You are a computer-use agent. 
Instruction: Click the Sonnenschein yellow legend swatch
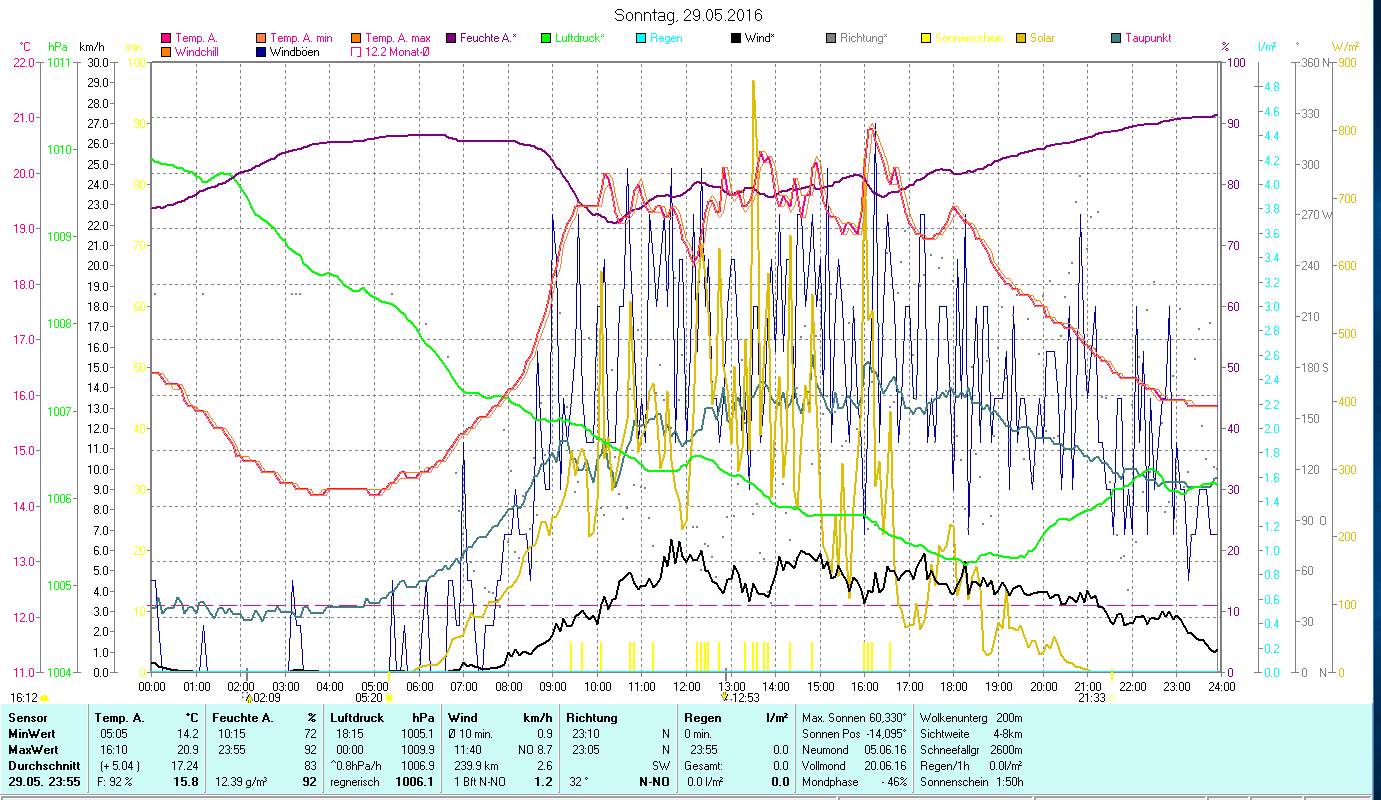[x=926, y=38]
